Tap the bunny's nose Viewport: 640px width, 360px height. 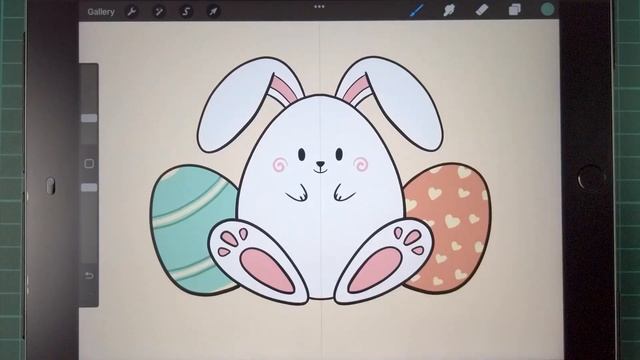click(x=320, y=164)
